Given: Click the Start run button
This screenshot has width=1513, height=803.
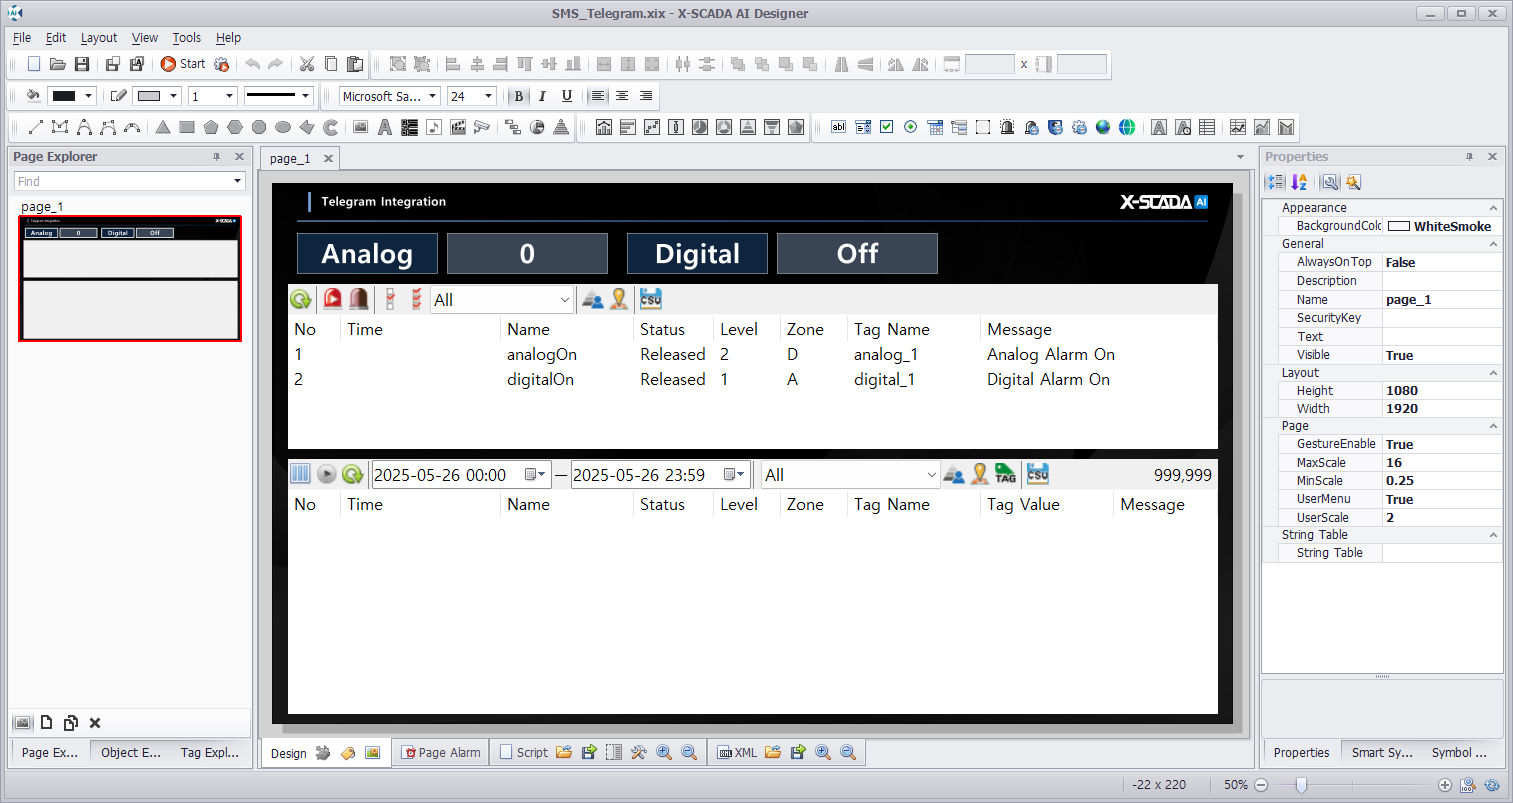Looking at the screenshot, I should 182,64.
